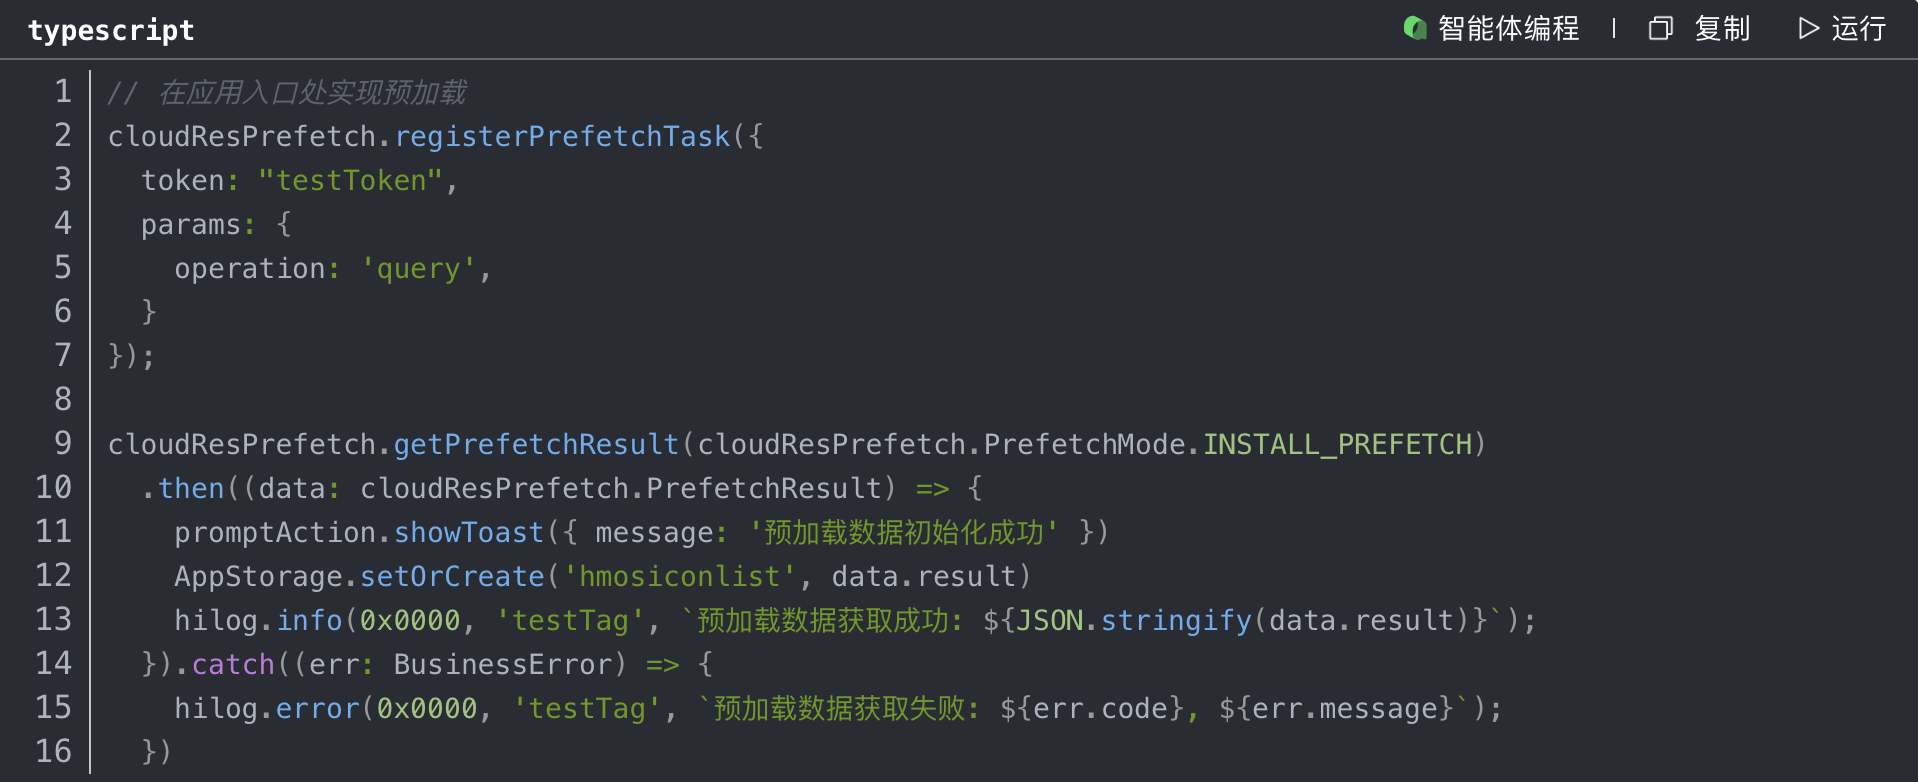Click the typescript language label
Screen dimensions: 1918x782
tap(111, 30)
